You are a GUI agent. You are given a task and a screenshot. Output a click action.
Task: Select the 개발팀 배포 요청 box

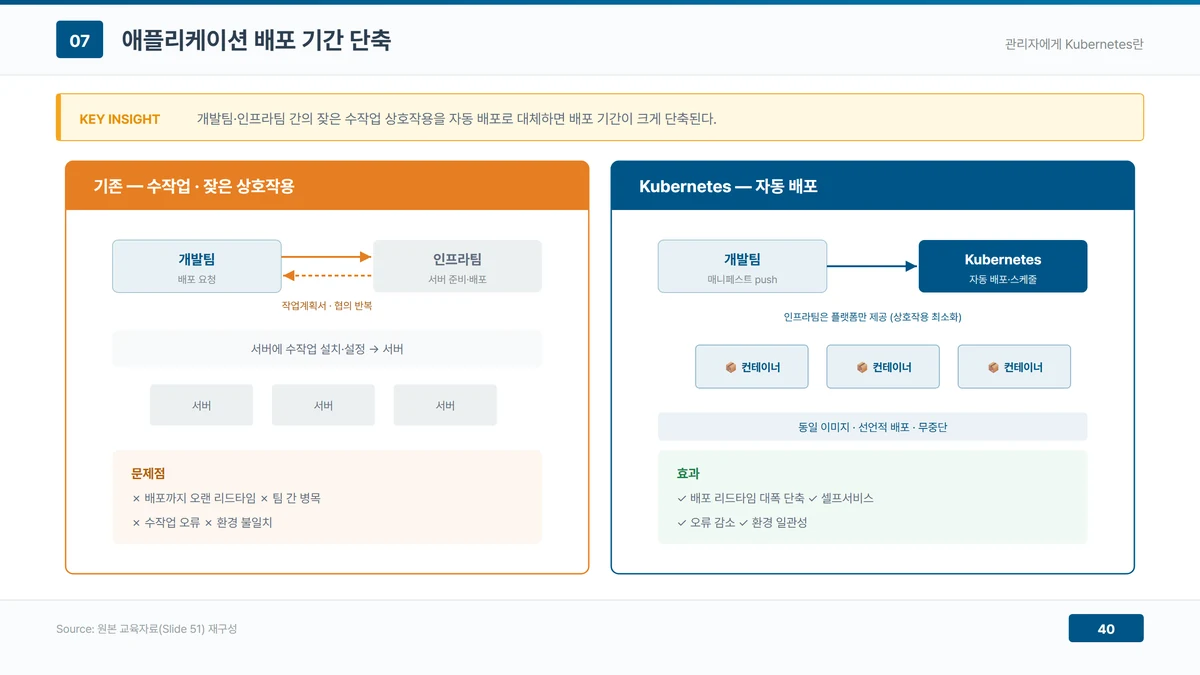(x=197, y=266)
